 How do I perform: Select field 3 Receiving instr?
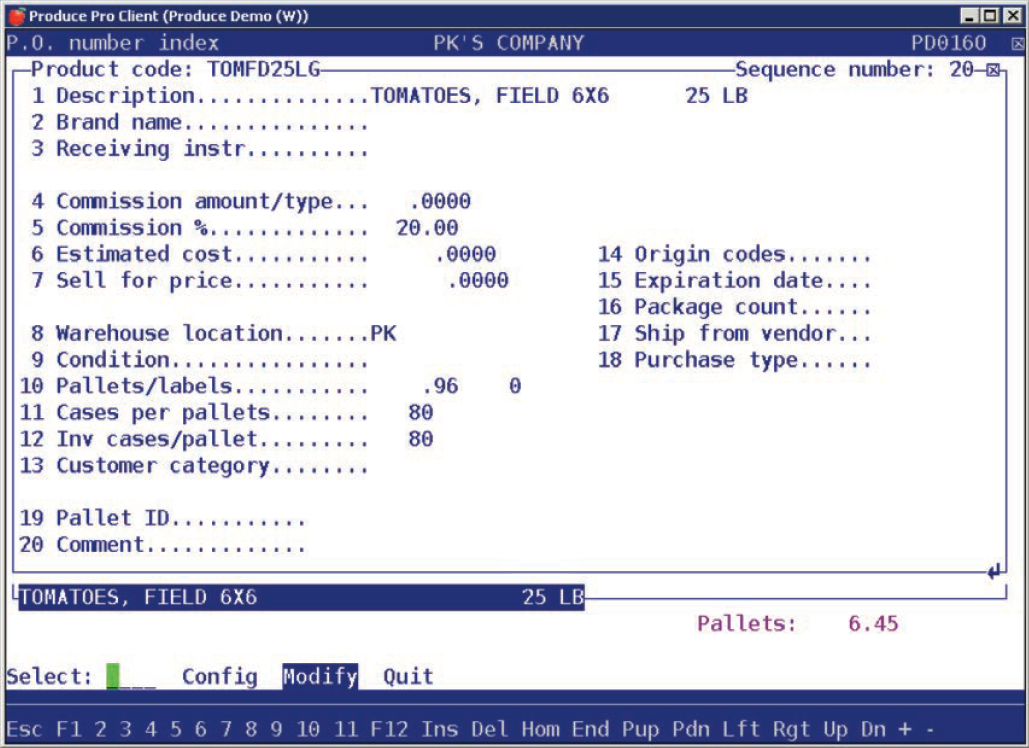coord(200,148)
